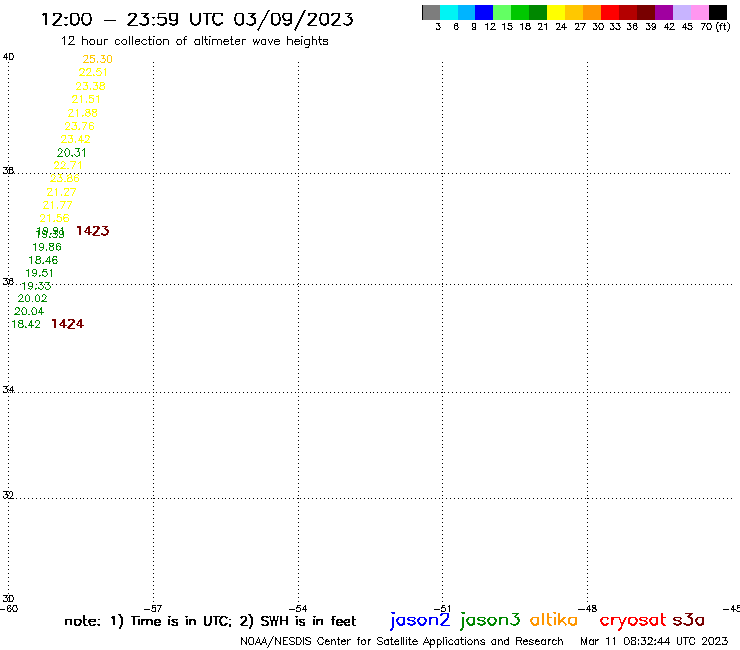Select the longitude -57 axis label
The height and width of the screenshot is (650, 740).
coord(153,608)
